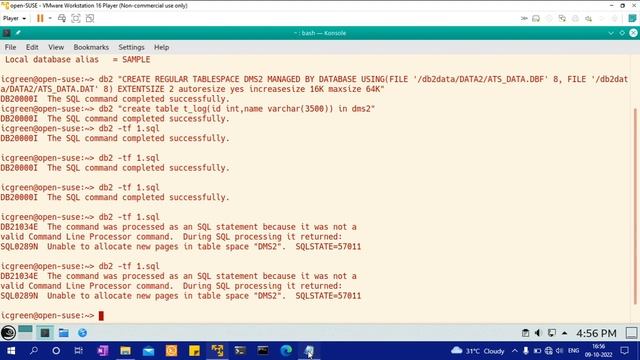Image resolution: width=640 pixels, height=360 pixels.
Task: Show hidden Windows tray icons
Action: point(515,351)
